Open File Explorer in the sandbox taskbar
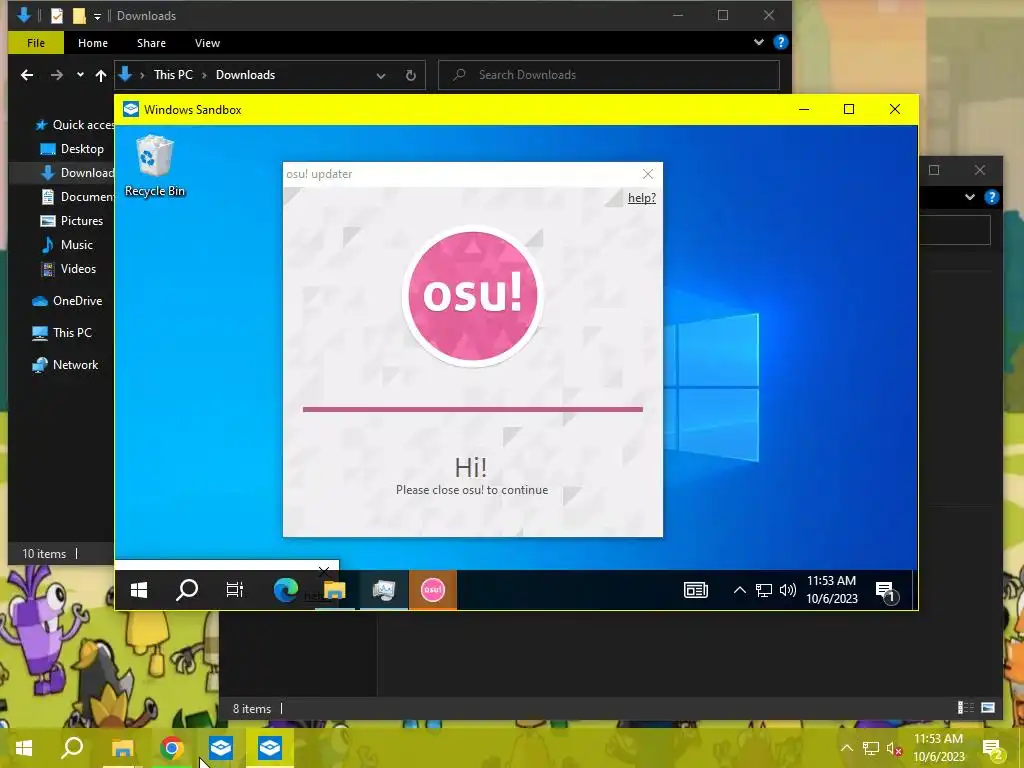1024x768 pixels. click(x=334, y=590)
